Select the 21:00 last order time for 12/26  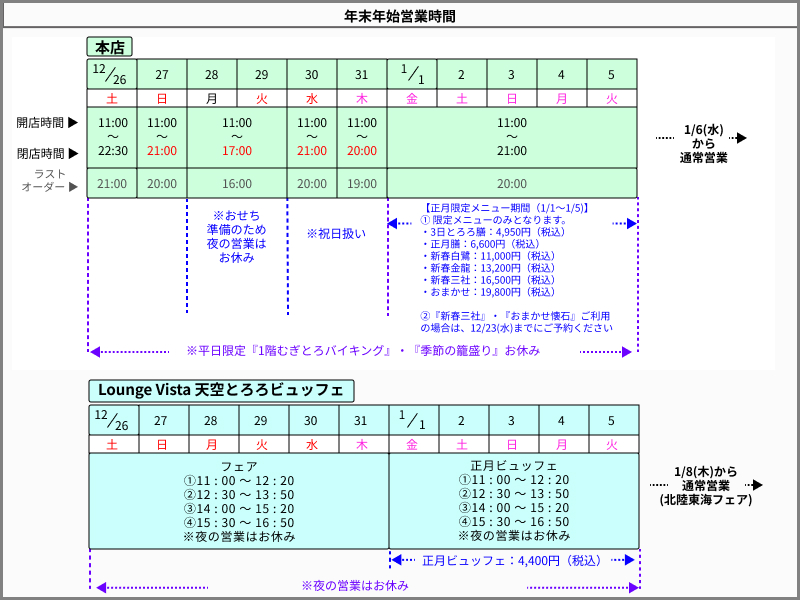point(112,184)
